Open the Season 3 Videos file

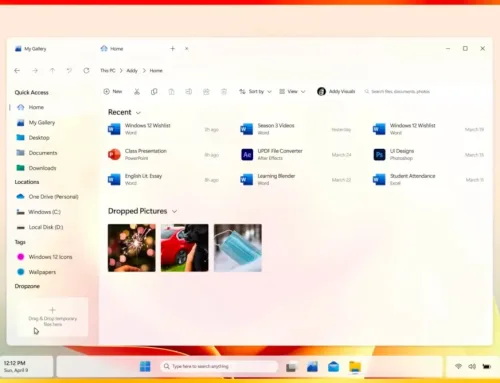296,129
